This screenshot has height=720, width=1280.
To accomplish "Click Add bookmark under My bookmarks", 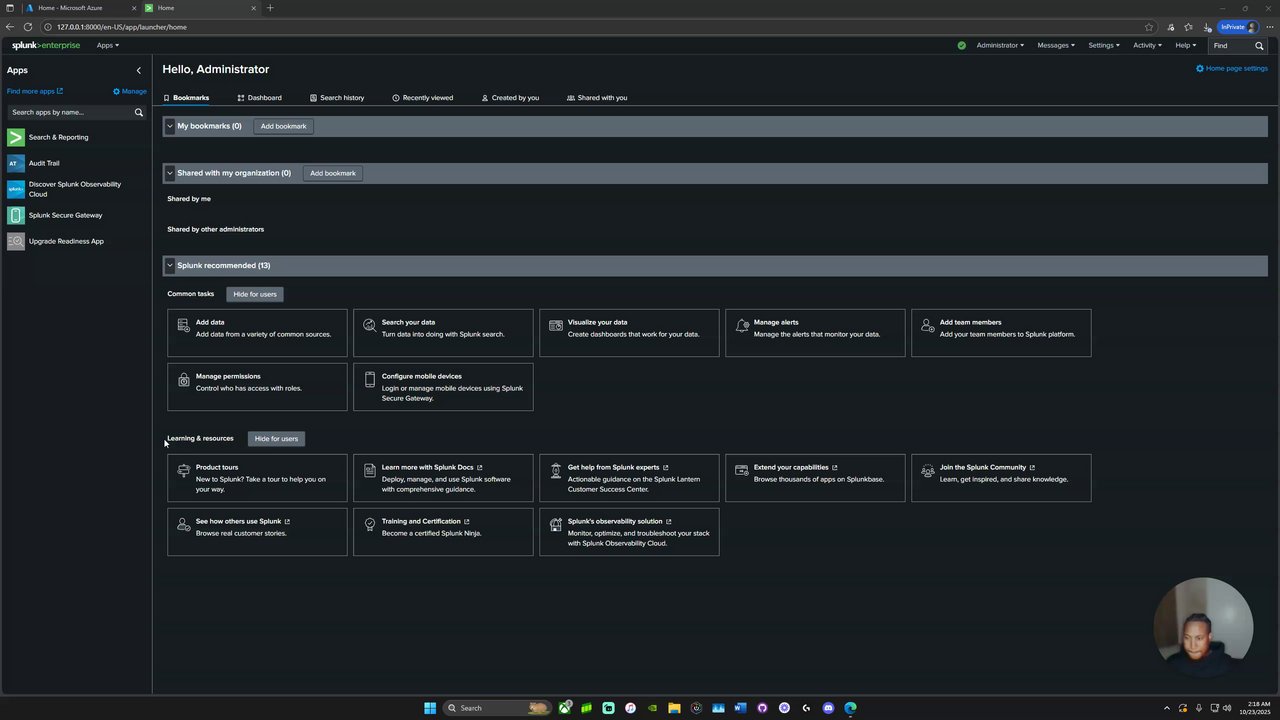I will pyautogui.click(x=283, y=127).
